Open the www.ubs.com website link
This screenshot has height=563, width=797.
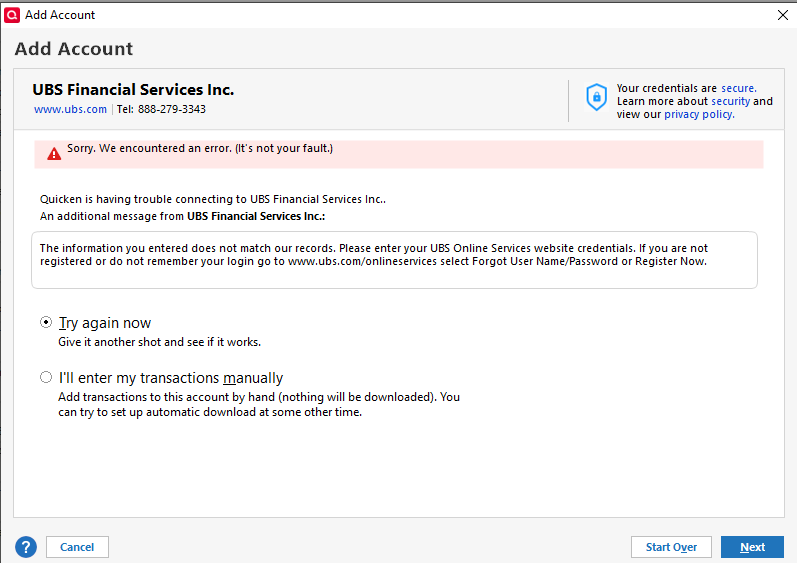point(70,109)
